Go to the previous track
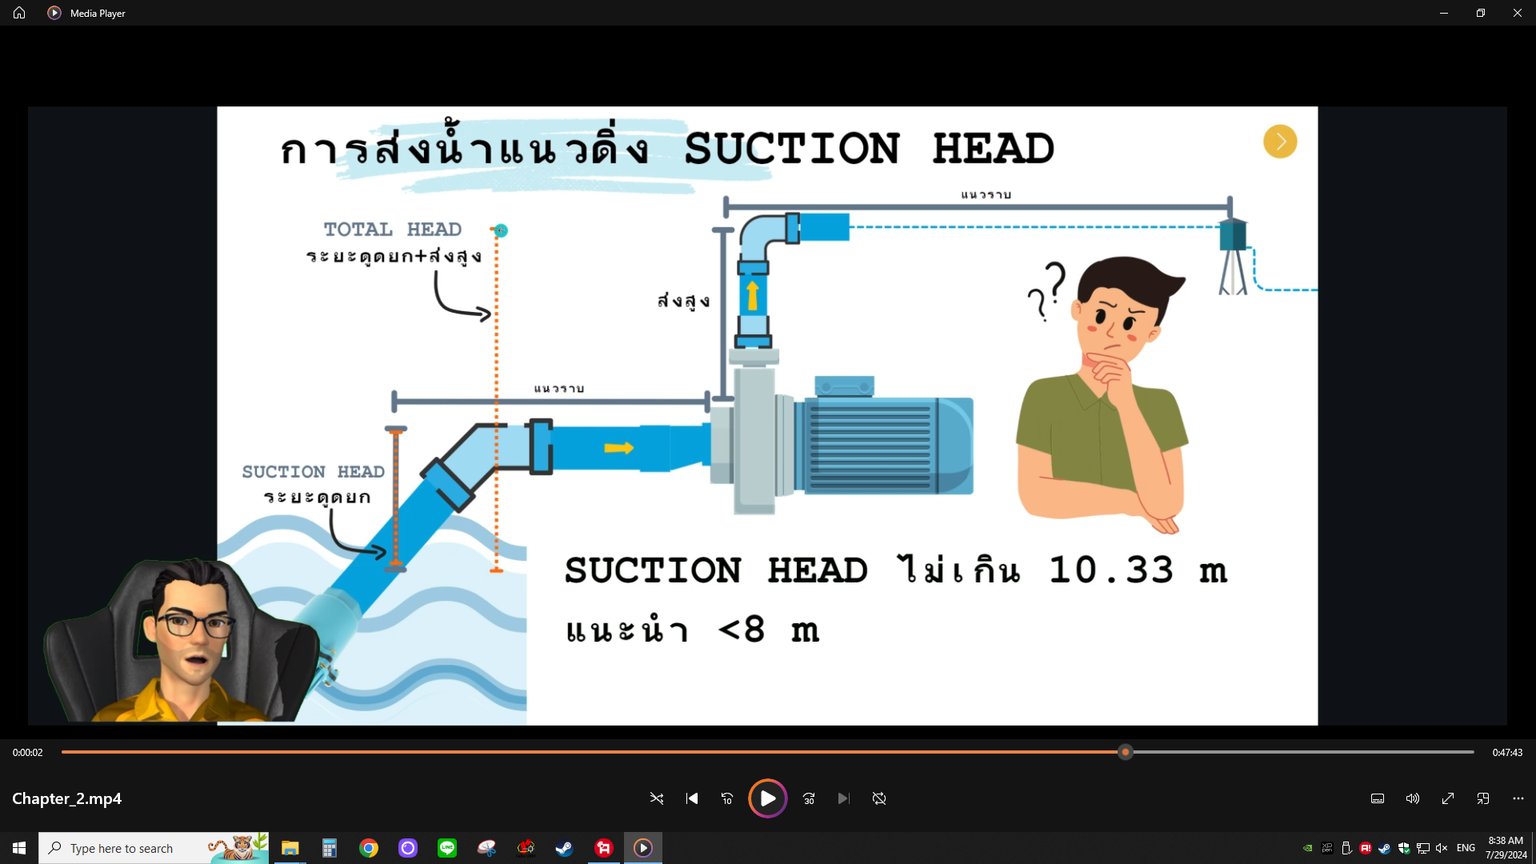This screenshot has height=864, width=1536. point(692,799)
